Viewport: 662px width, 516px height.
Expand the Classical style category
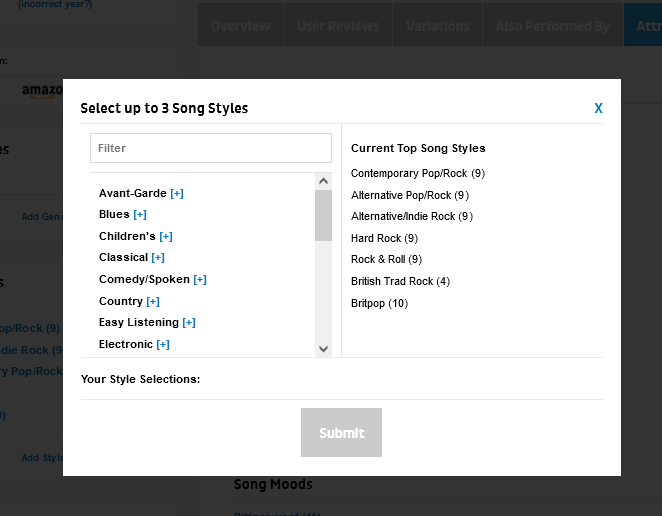158,258
